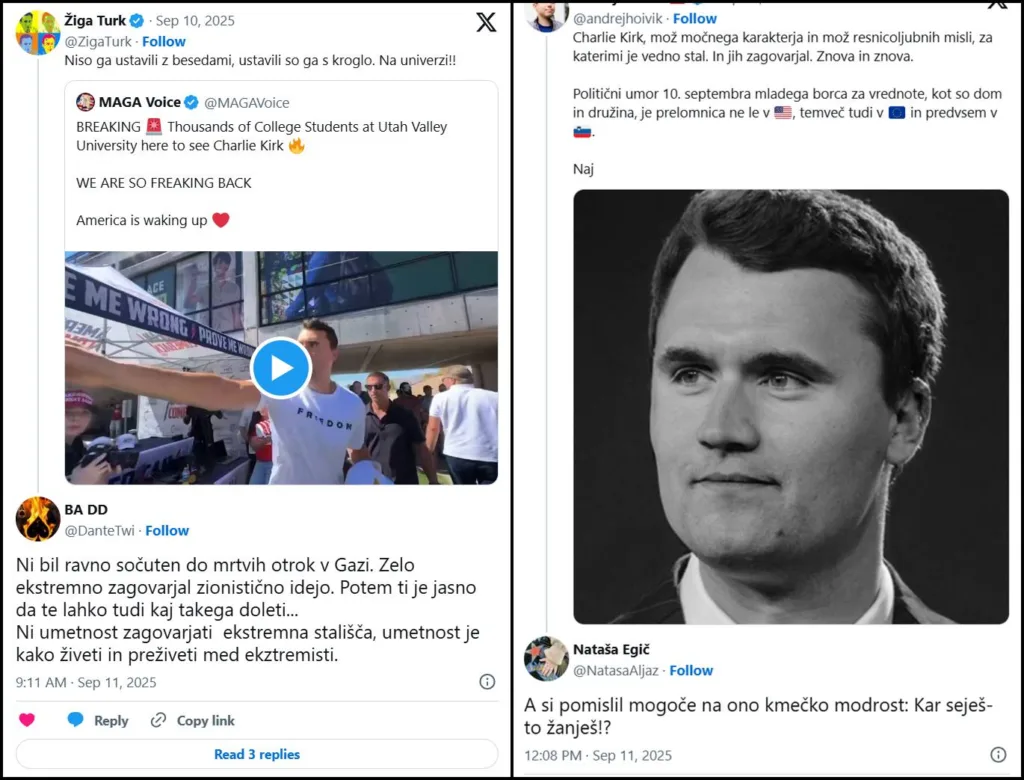
Task: Click BA DD's profile avatar
Action: tap(38, 519)
